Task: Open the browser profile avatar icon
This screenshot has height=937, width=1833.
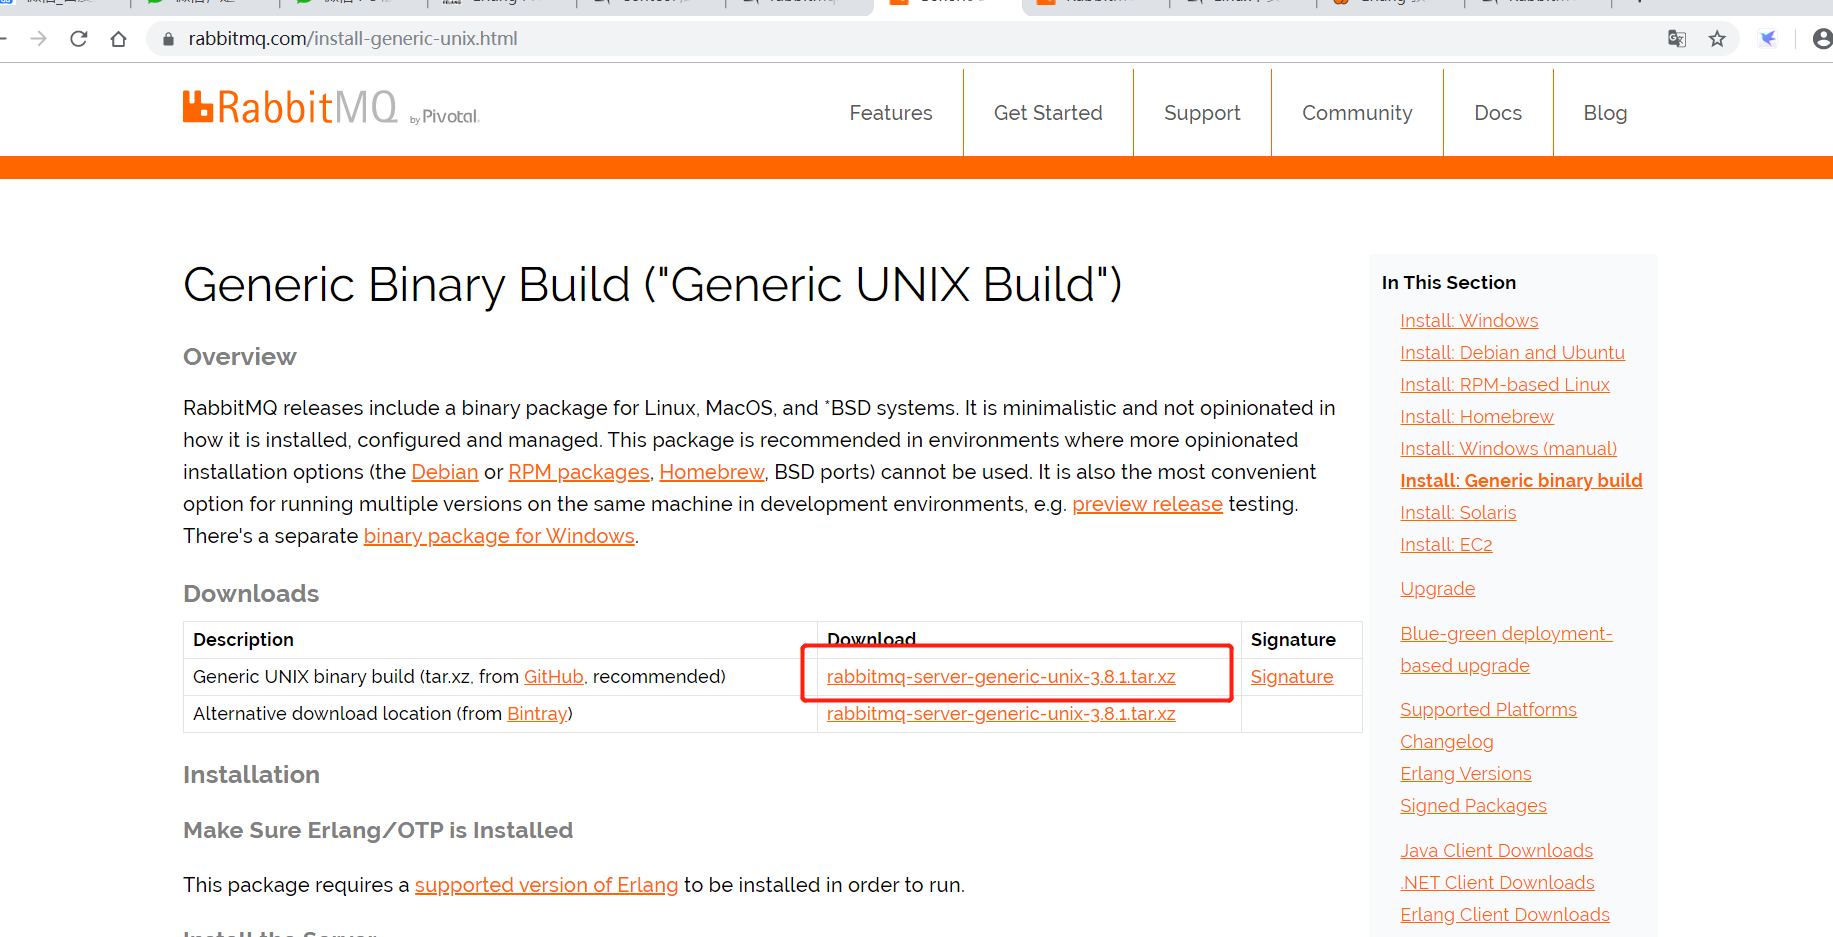Action: 1823,39
